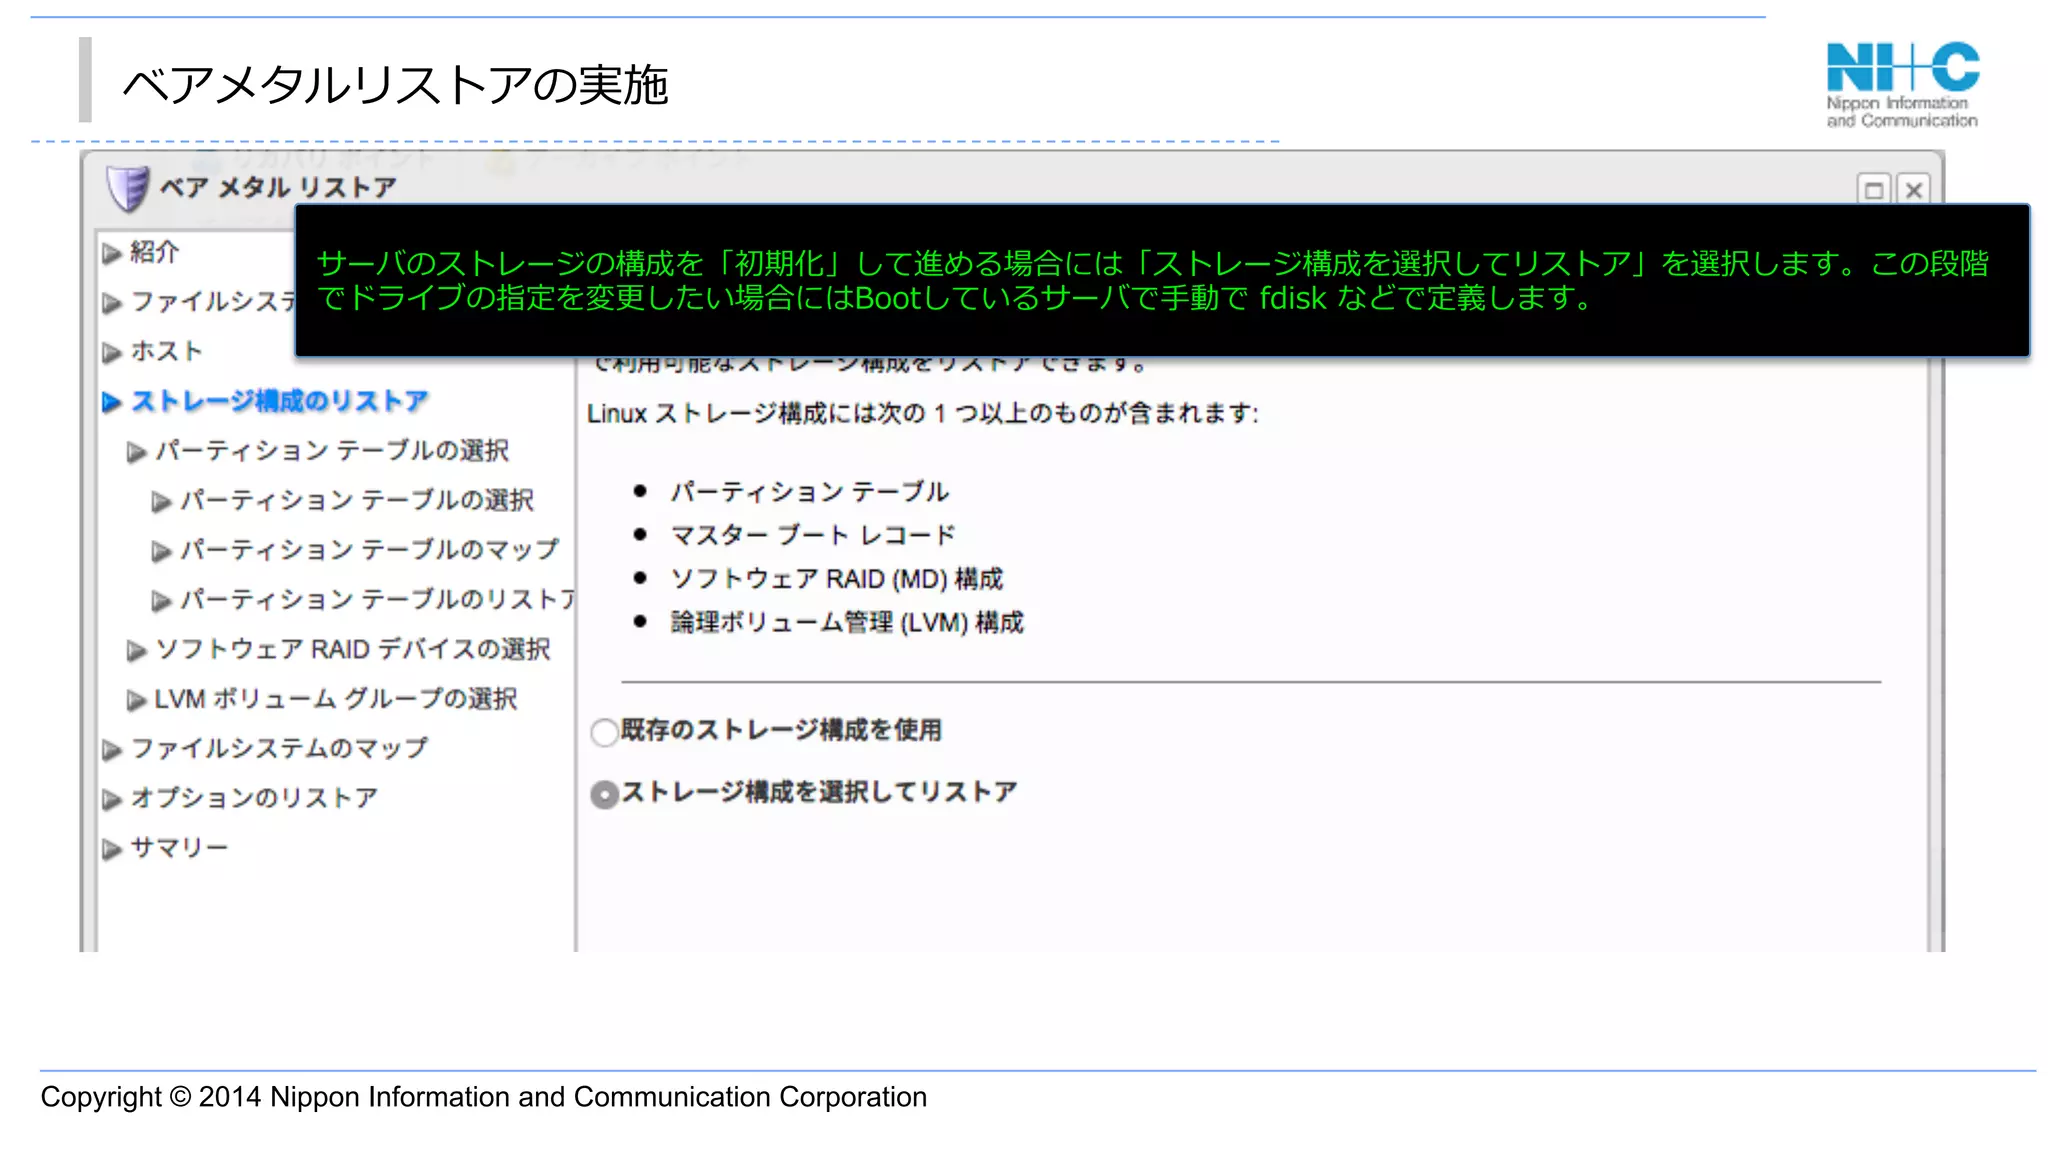
Task: Expand the パーティション テーブルのリストア arrow
Action: pyautogui.click(x=161, y=602)
